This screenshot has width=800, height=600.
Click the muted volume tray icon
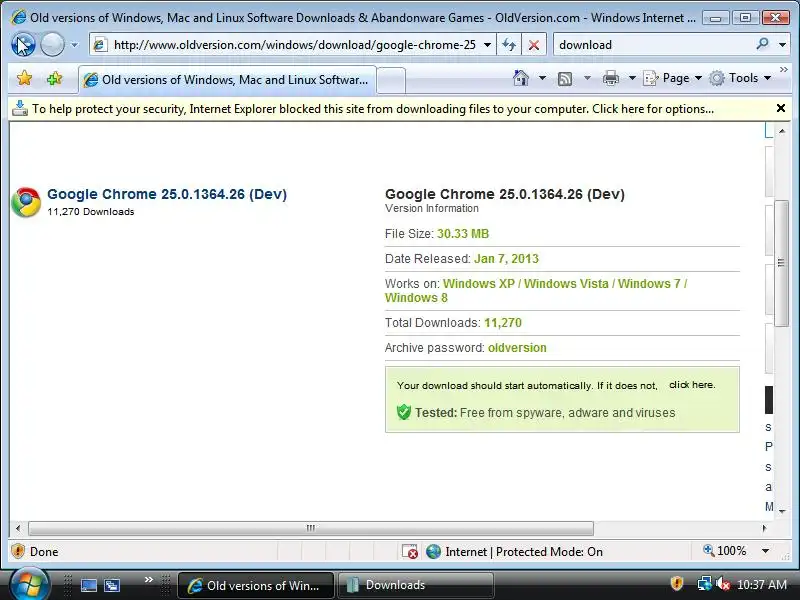(x=722, y=584)
